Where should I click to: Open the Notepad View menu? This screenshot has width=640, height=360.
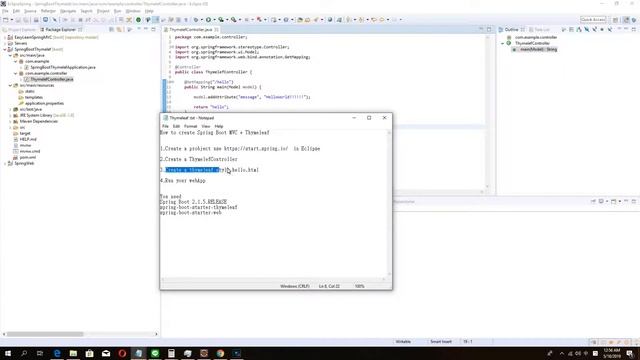(x=206, y=126)
